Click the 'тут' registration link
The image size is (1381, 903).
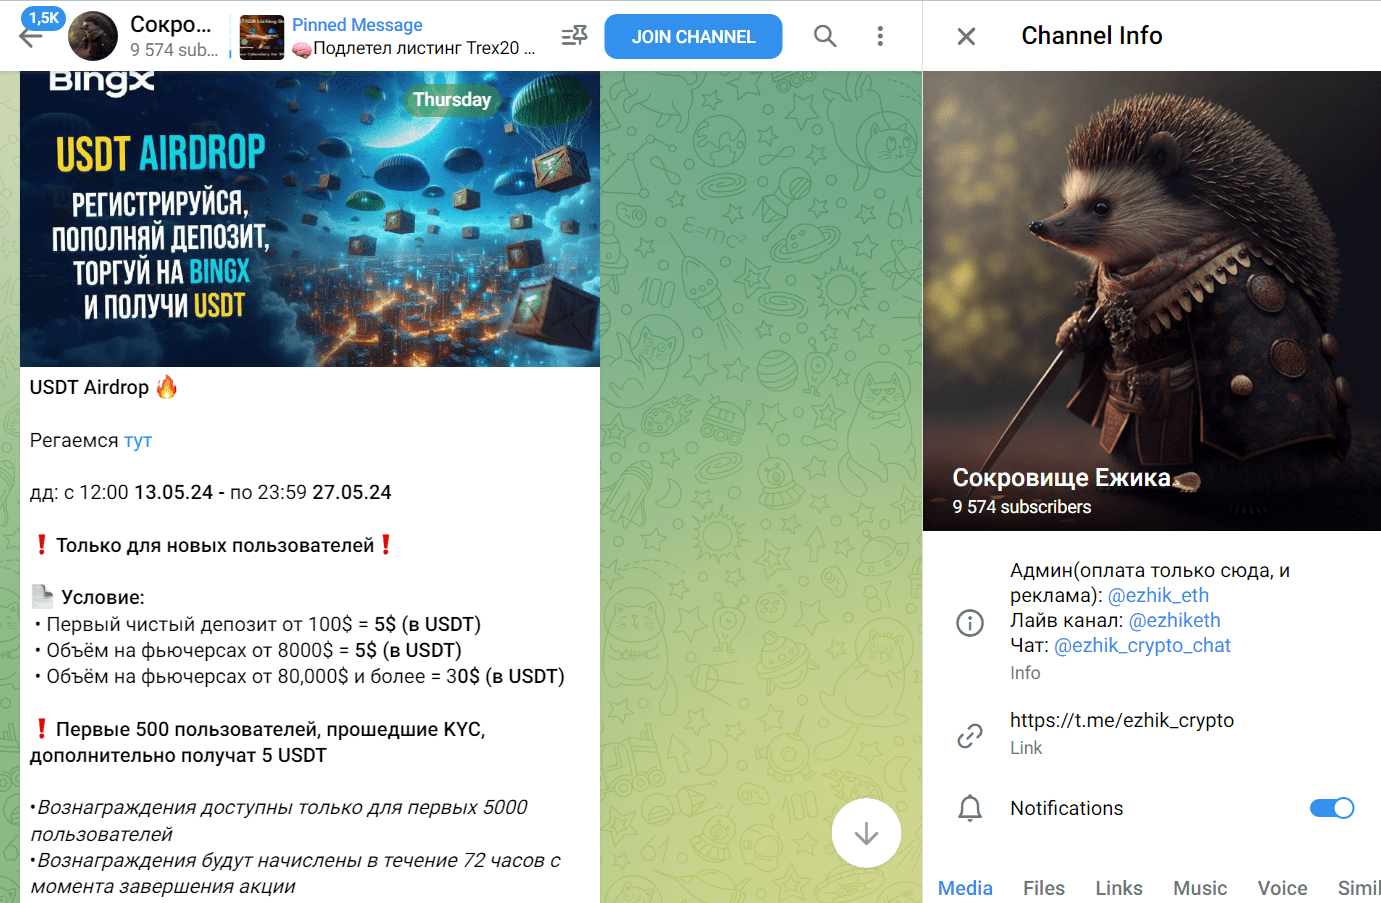(138, 441)
